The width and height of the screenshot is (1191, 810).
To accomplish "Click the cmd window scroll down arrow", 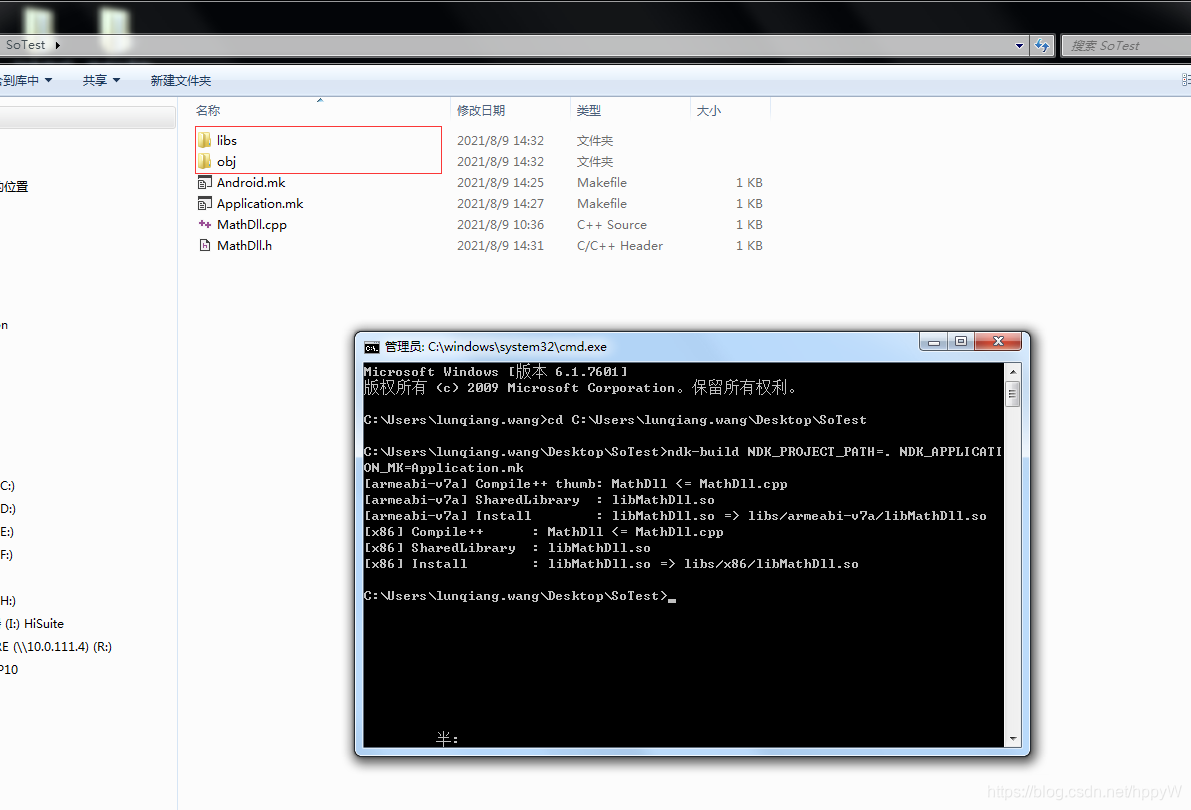I will coord(1013,739).
